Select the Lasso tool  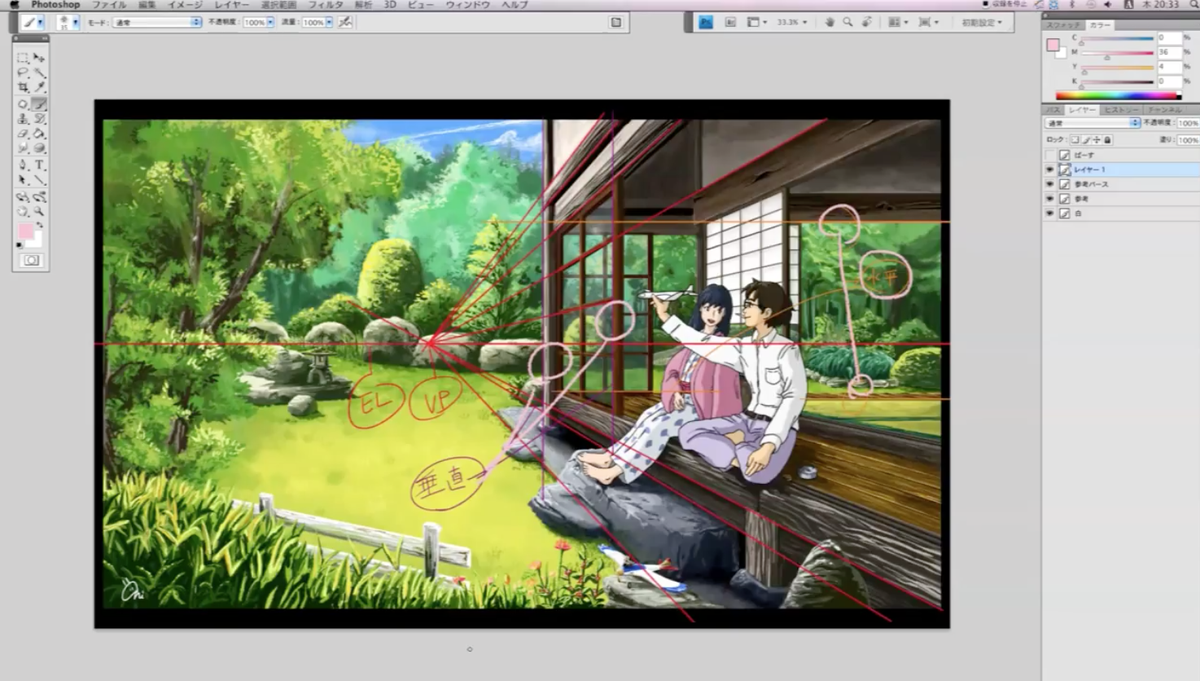coord(23,73)
